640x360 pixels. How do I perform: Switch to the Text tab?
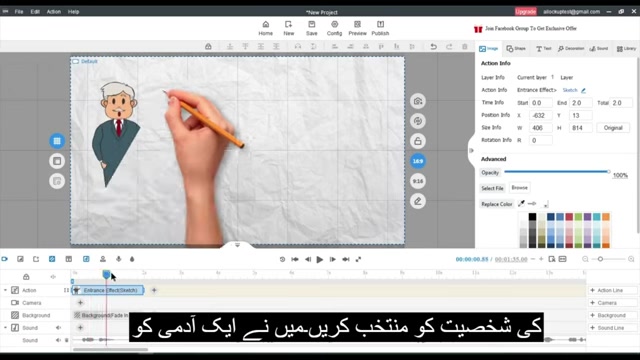click(x=543, y=49)
